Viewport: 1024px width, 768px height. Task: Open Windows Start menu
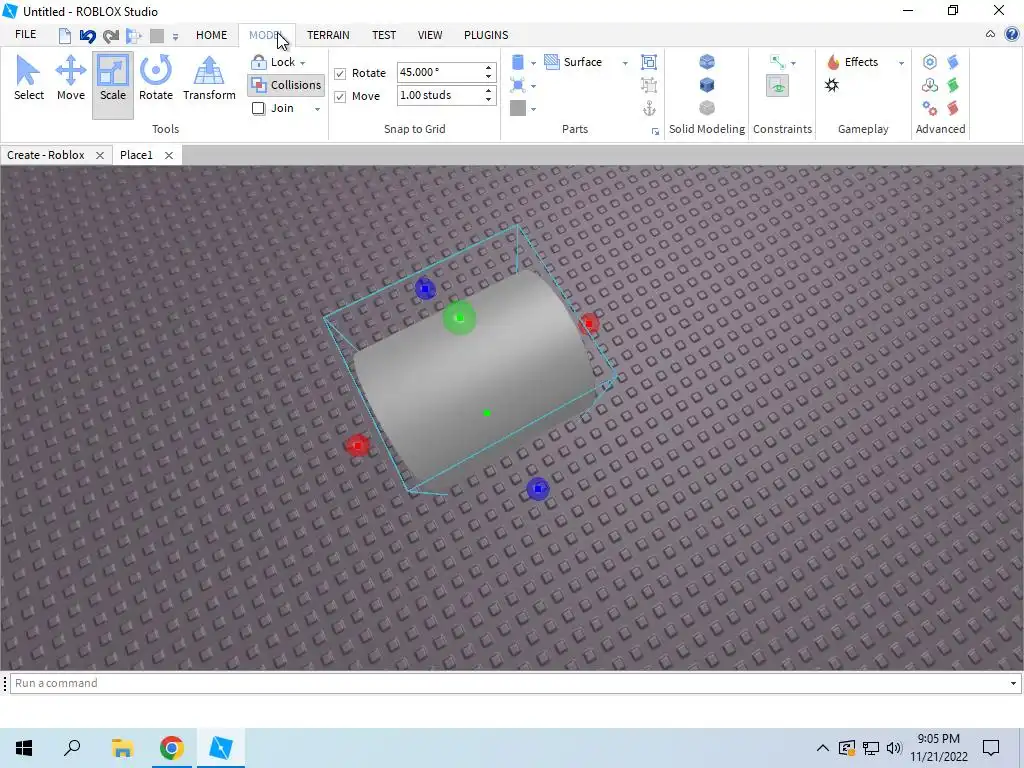pyautogui.click(x=24, y=748)
